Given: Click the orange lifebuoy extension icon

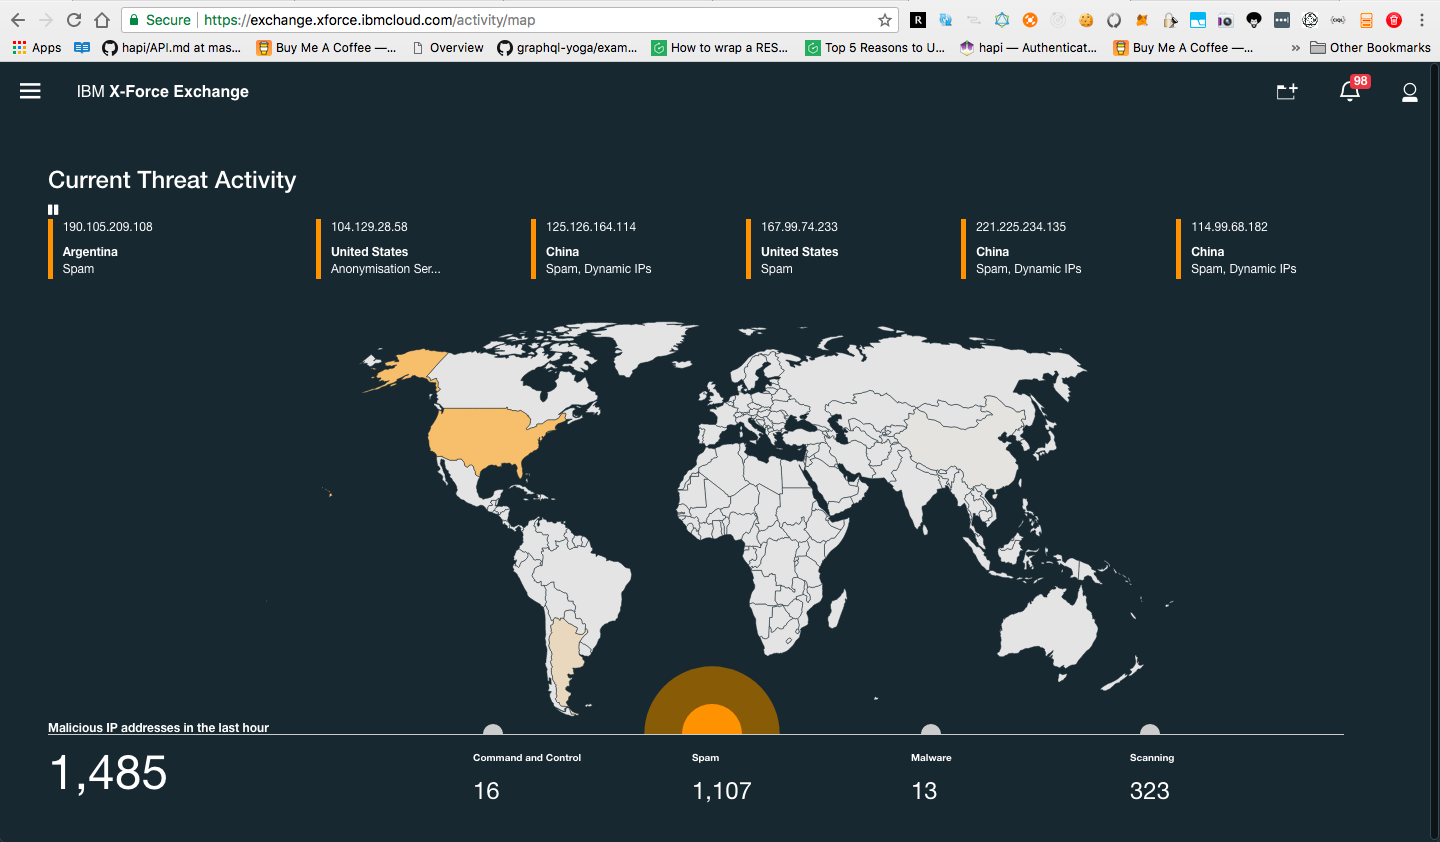Looking at the screenshot, I should click(1030, 20).
